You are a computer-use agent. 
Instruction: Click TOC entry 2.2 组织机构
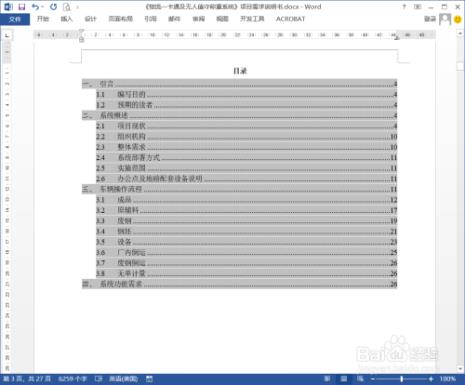(247, 137)
